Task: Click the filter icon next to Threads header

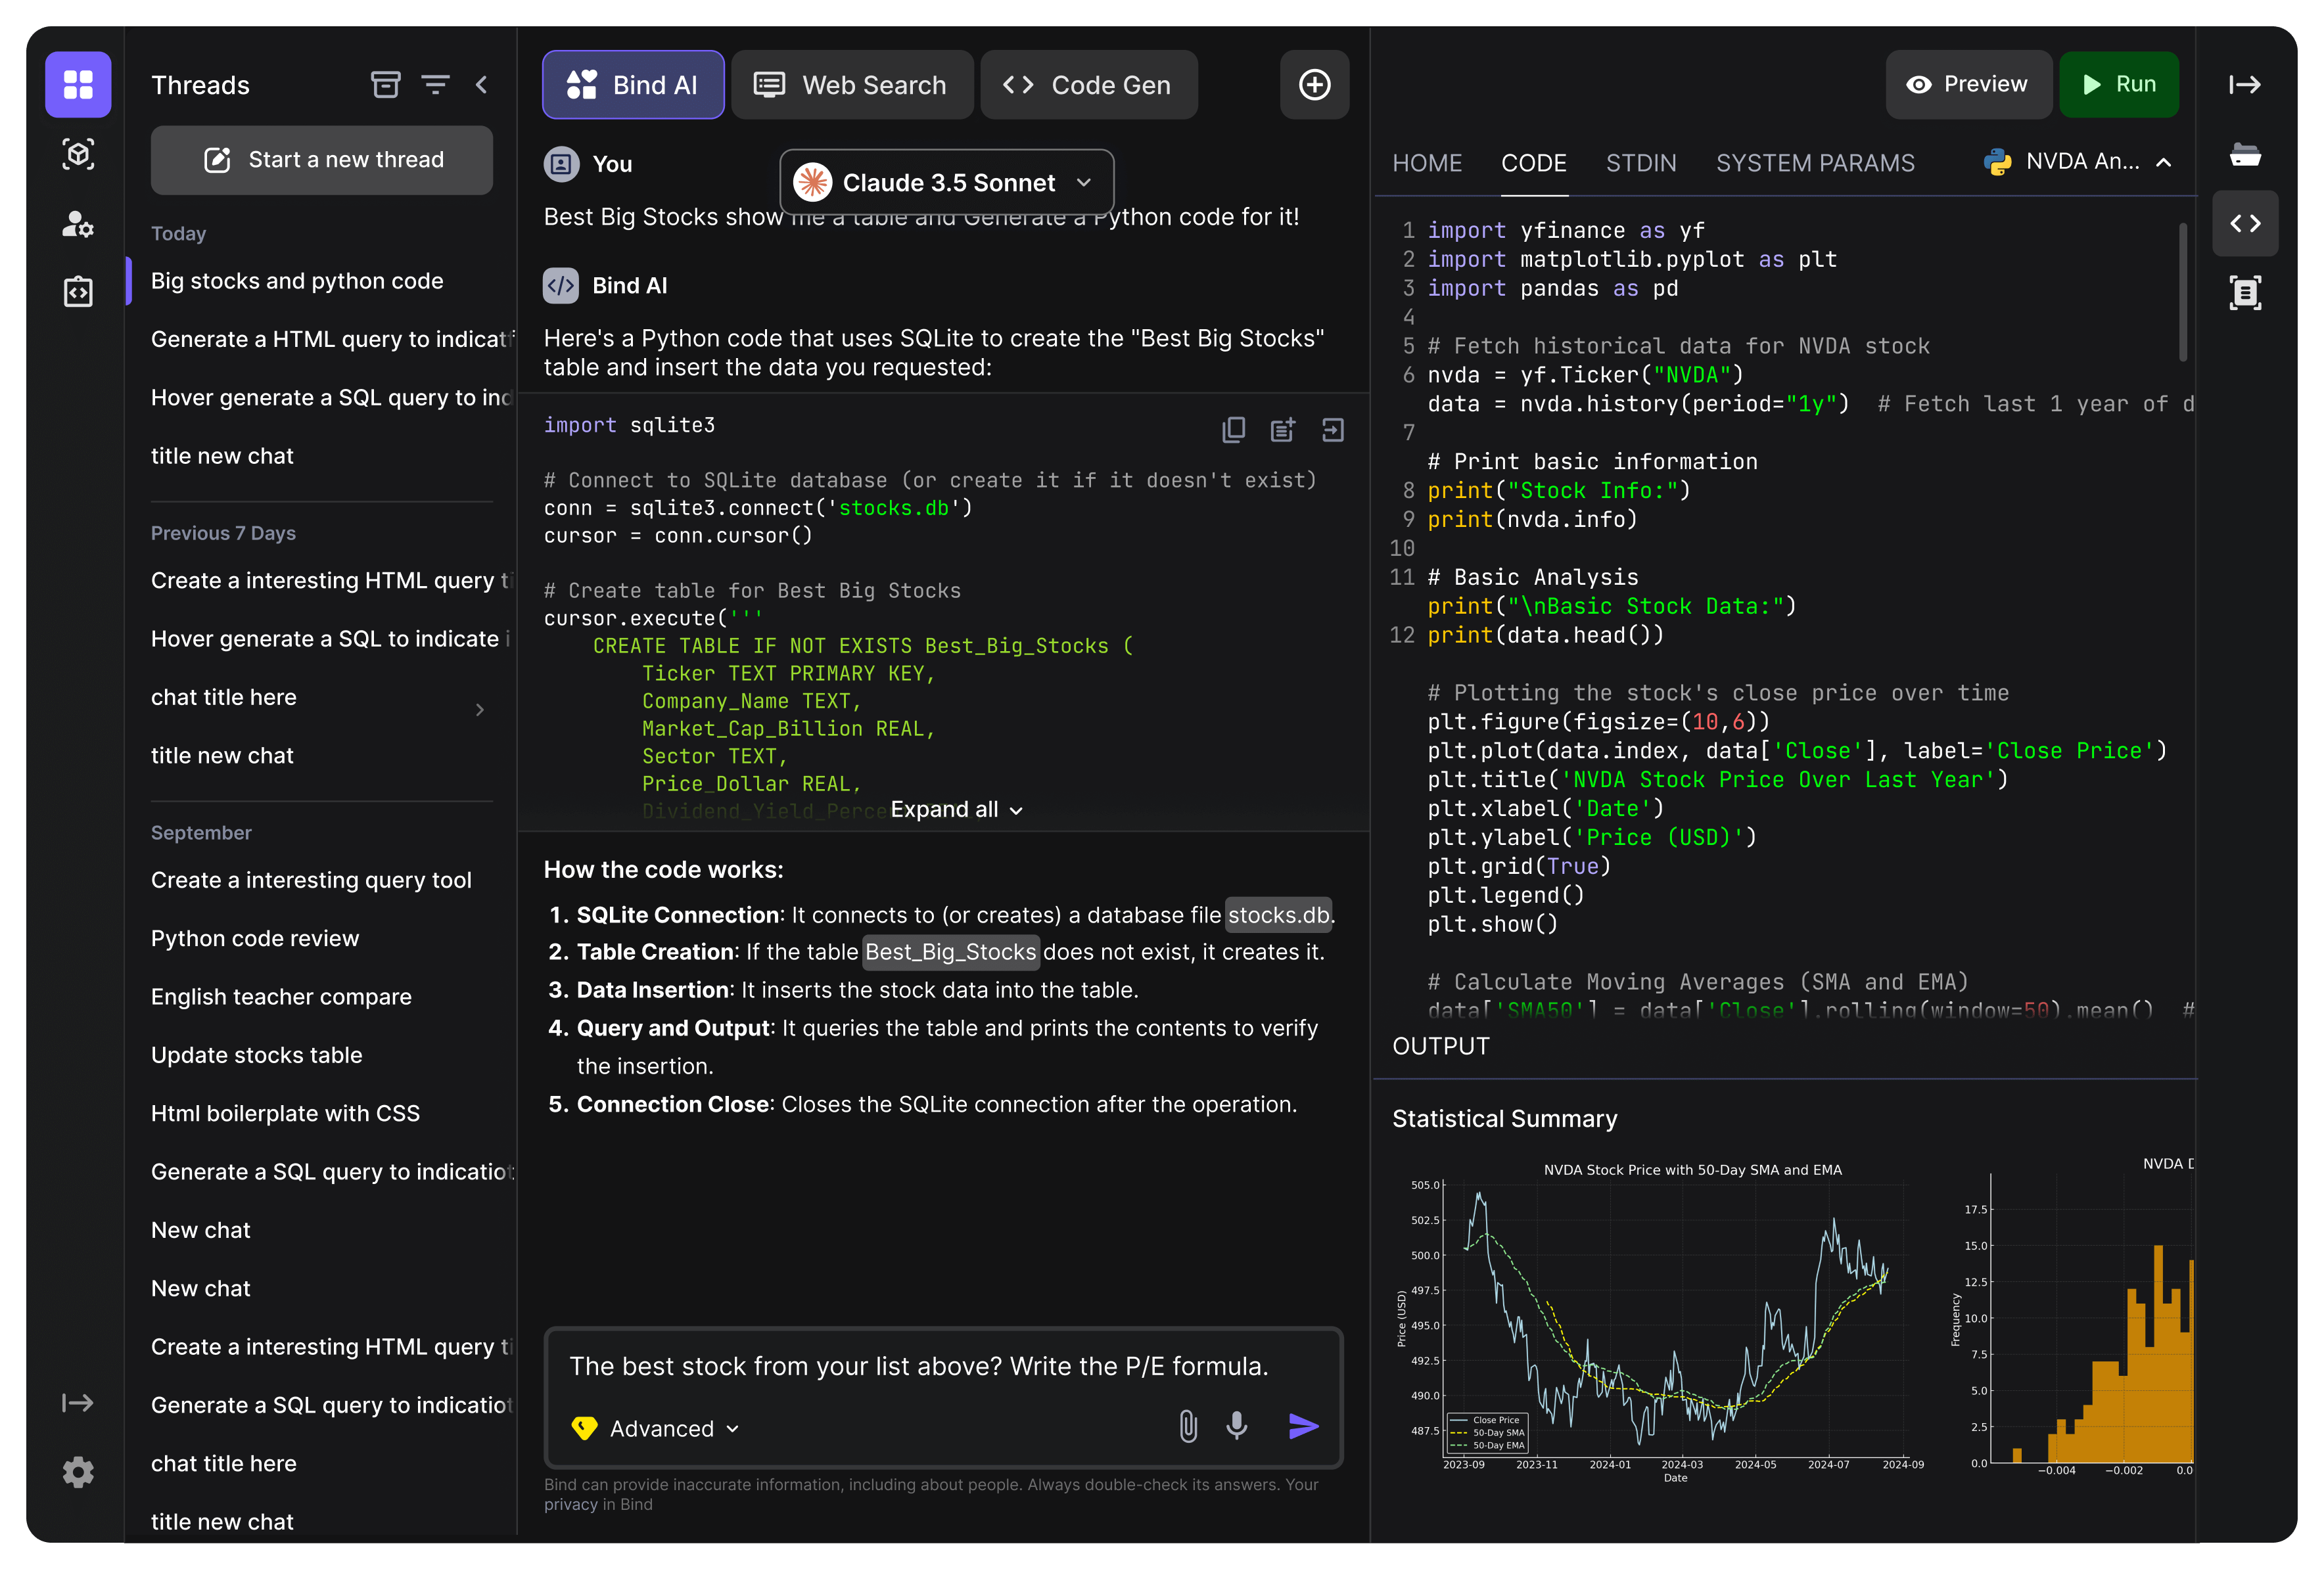Action: tap(436, 84)
